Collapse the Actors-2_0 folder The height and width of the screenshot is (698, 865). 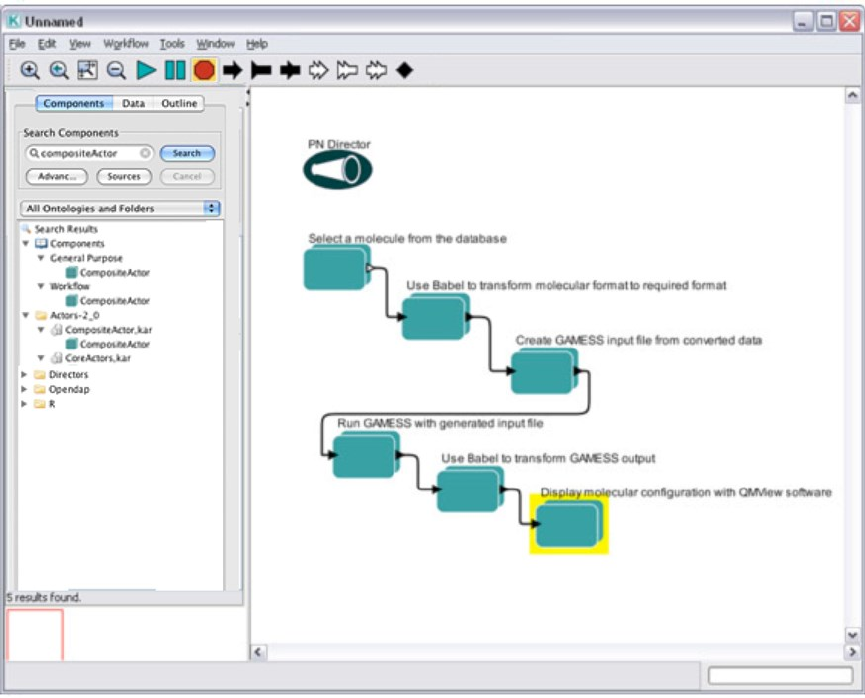(26, 315)
